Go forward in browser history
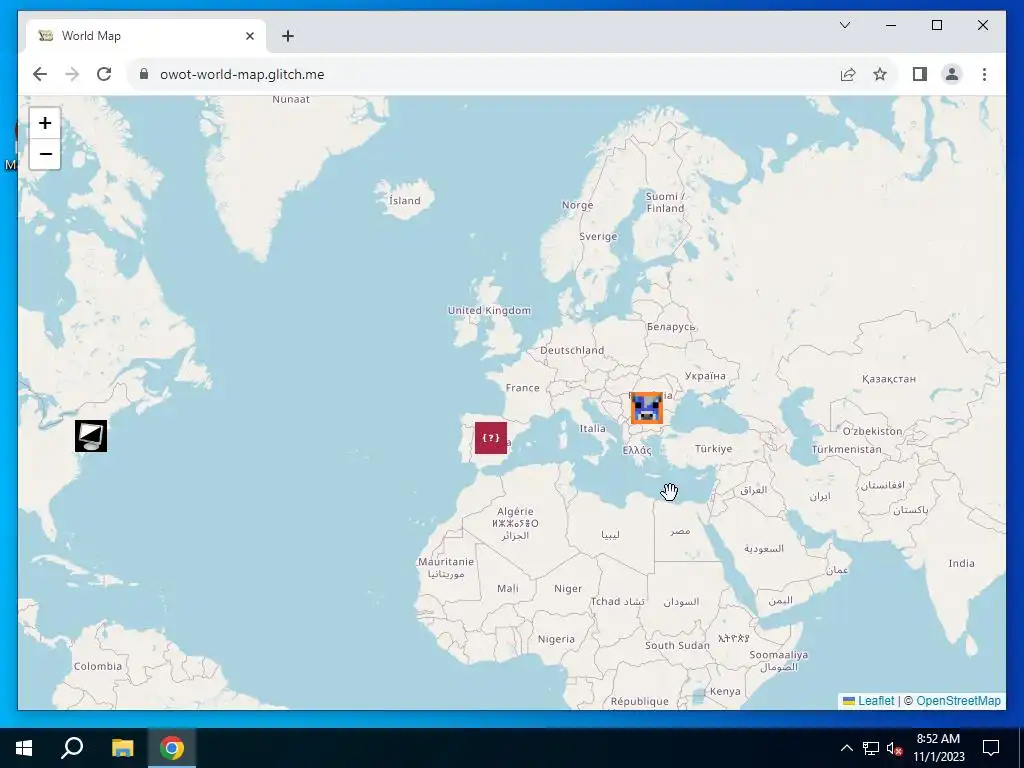 click(x=72, y=74)
